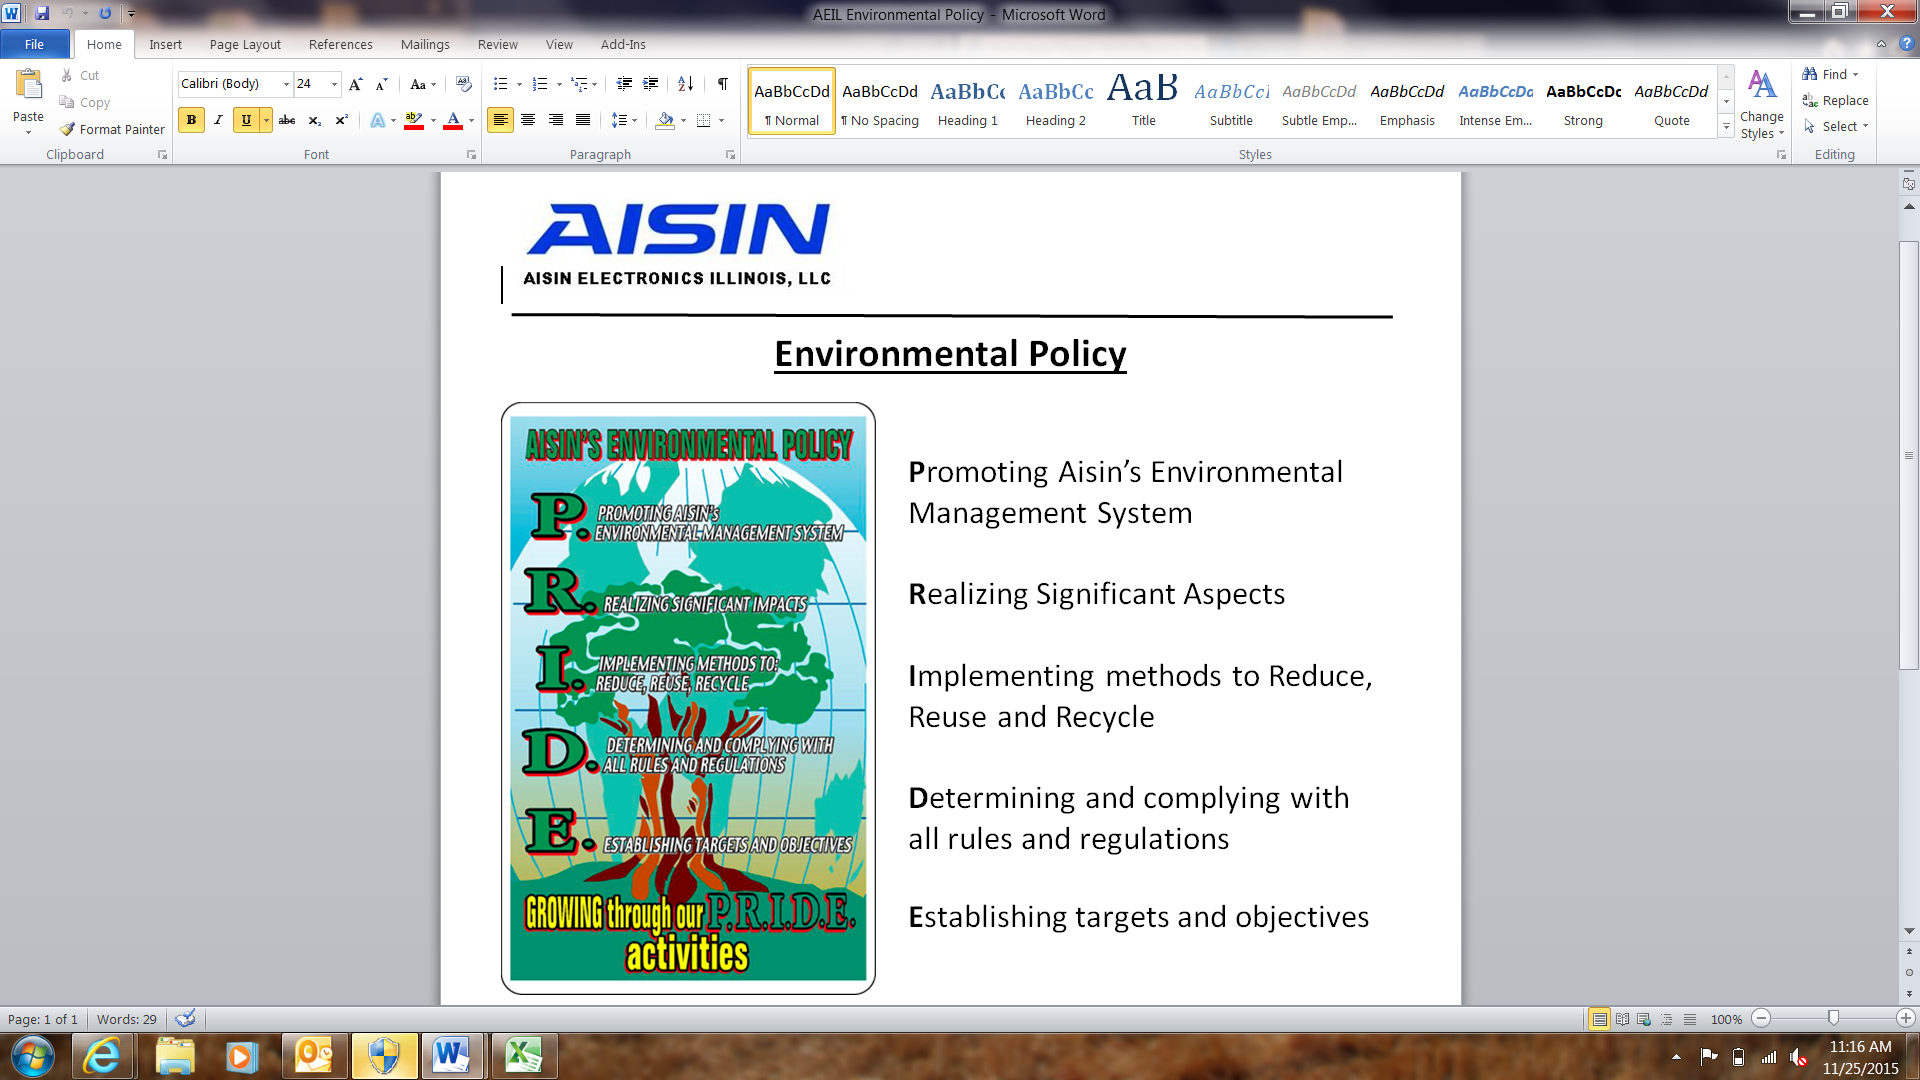Toggle Show/Hide paragraph marks
Viewport: 1920px width, 1080px height.
click(722, 84)
